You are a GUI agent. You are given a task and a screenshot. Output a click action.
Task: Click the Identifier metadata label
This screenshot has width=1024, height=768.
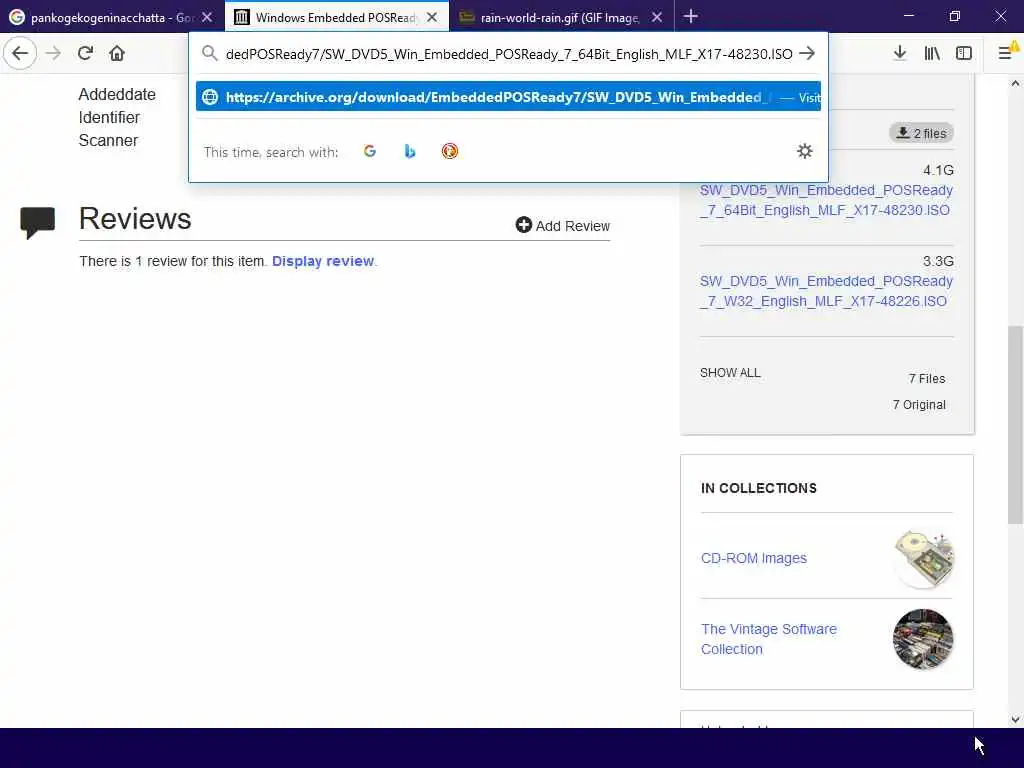point(109,118)
